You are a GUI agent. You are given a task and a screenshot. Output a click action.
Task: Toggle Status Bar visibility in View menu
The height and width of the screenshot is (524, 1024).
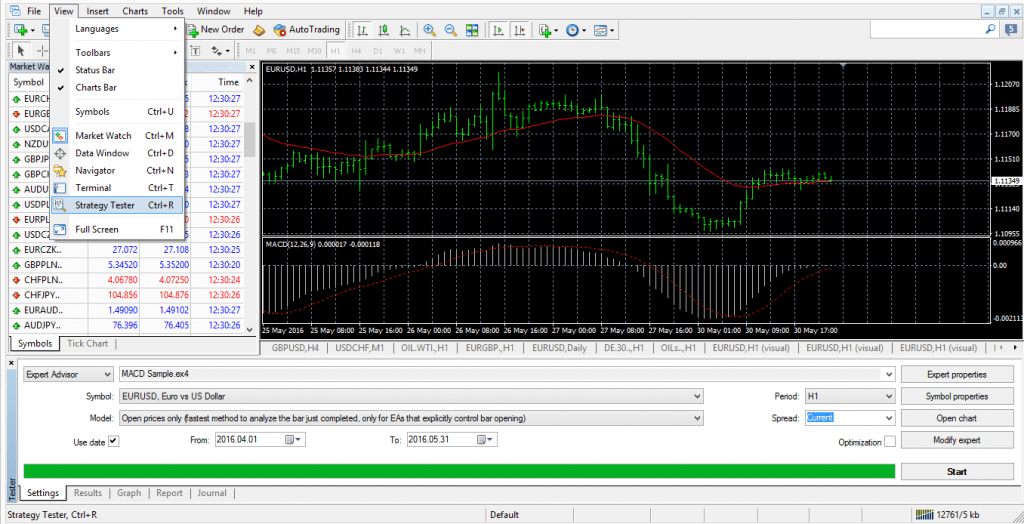coord(95,70)
